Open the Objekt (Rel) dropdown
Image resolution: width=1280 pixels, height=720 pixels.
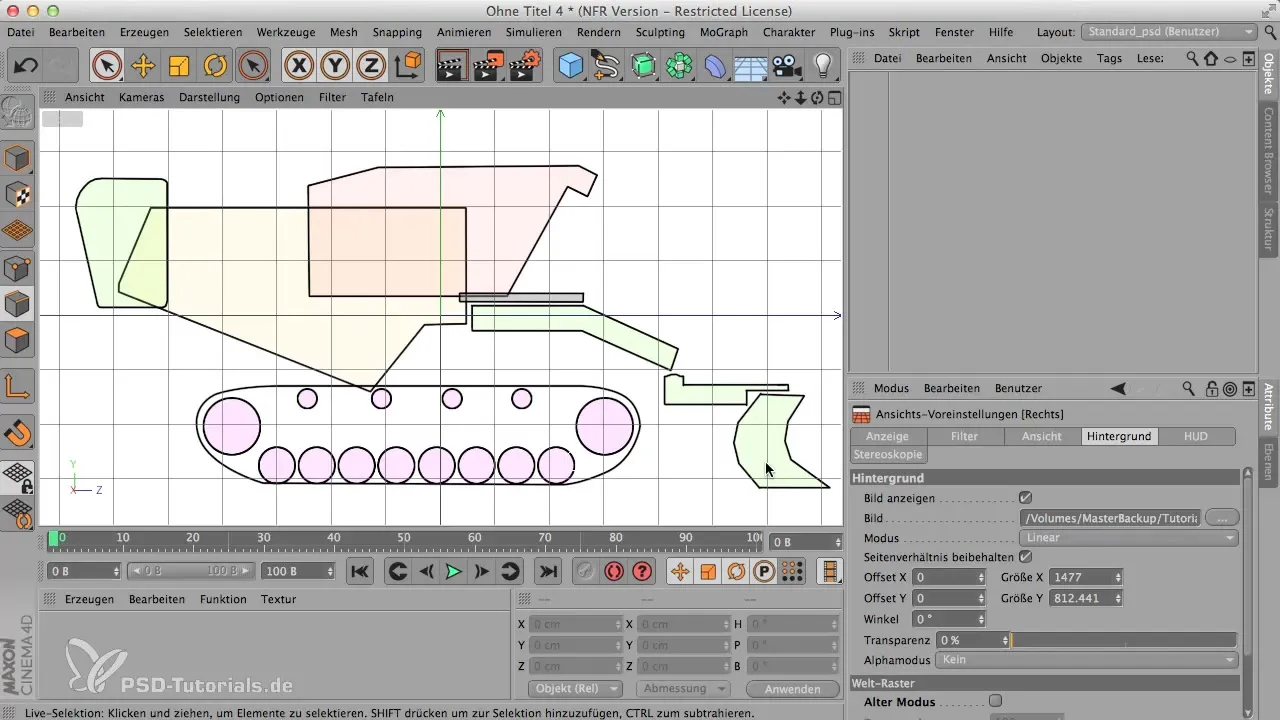click(574, 689)
